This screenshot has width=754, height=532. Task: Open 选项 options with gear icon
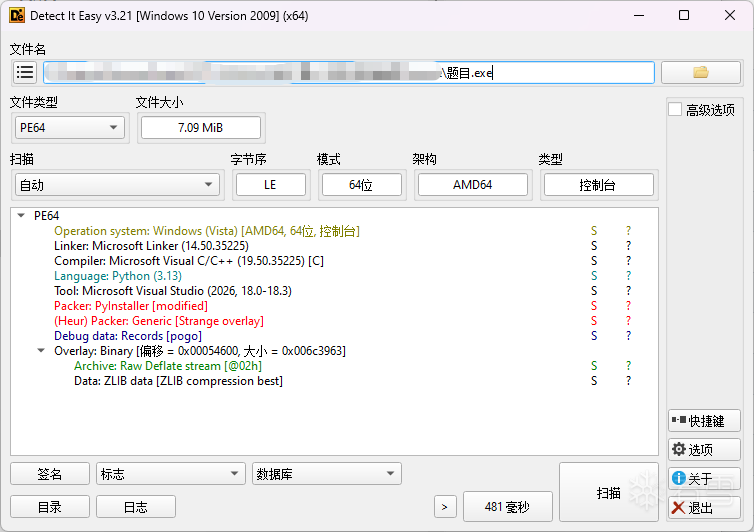(704, 450)
